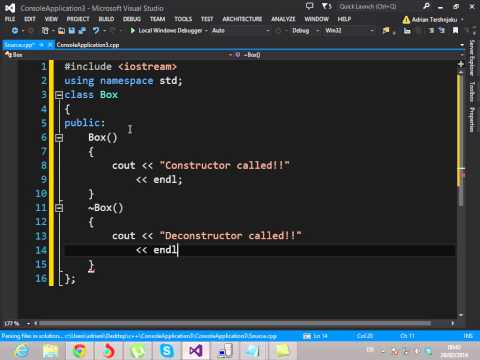The height and width of the screenshot is (360, 480).
Task: Collapse the Box() constructor outline region
Action: coord(59,138)
